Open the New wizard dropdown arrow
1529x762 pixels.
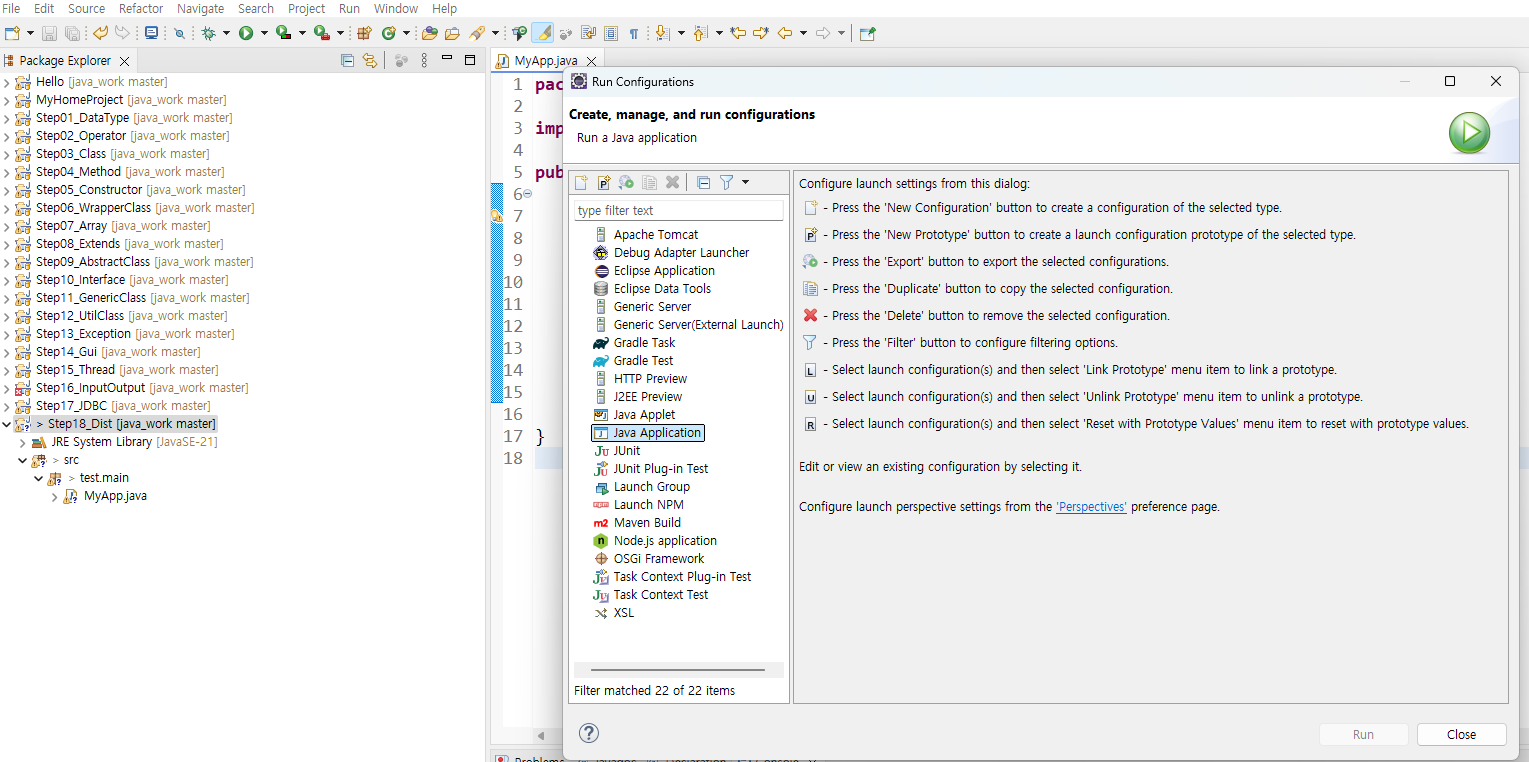point(30,33)
